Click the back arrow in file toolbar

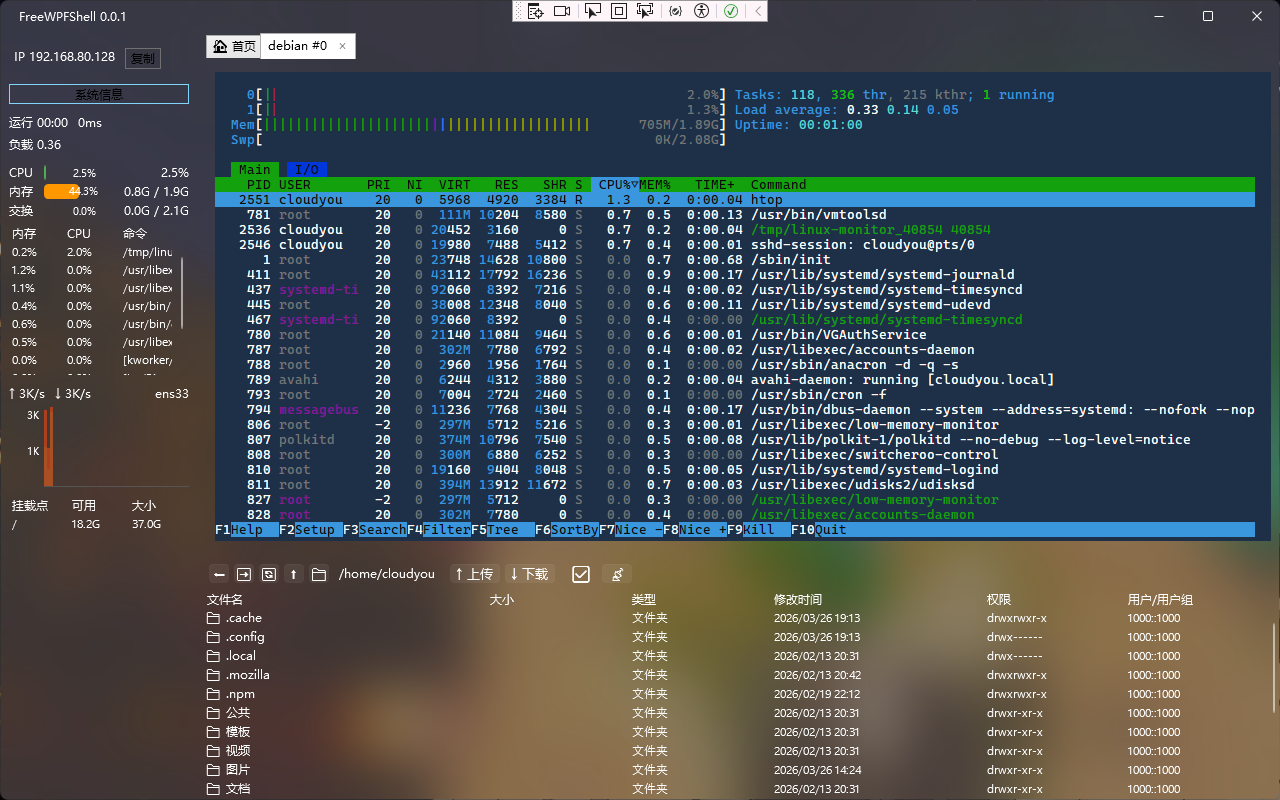[x=220, y=574]
